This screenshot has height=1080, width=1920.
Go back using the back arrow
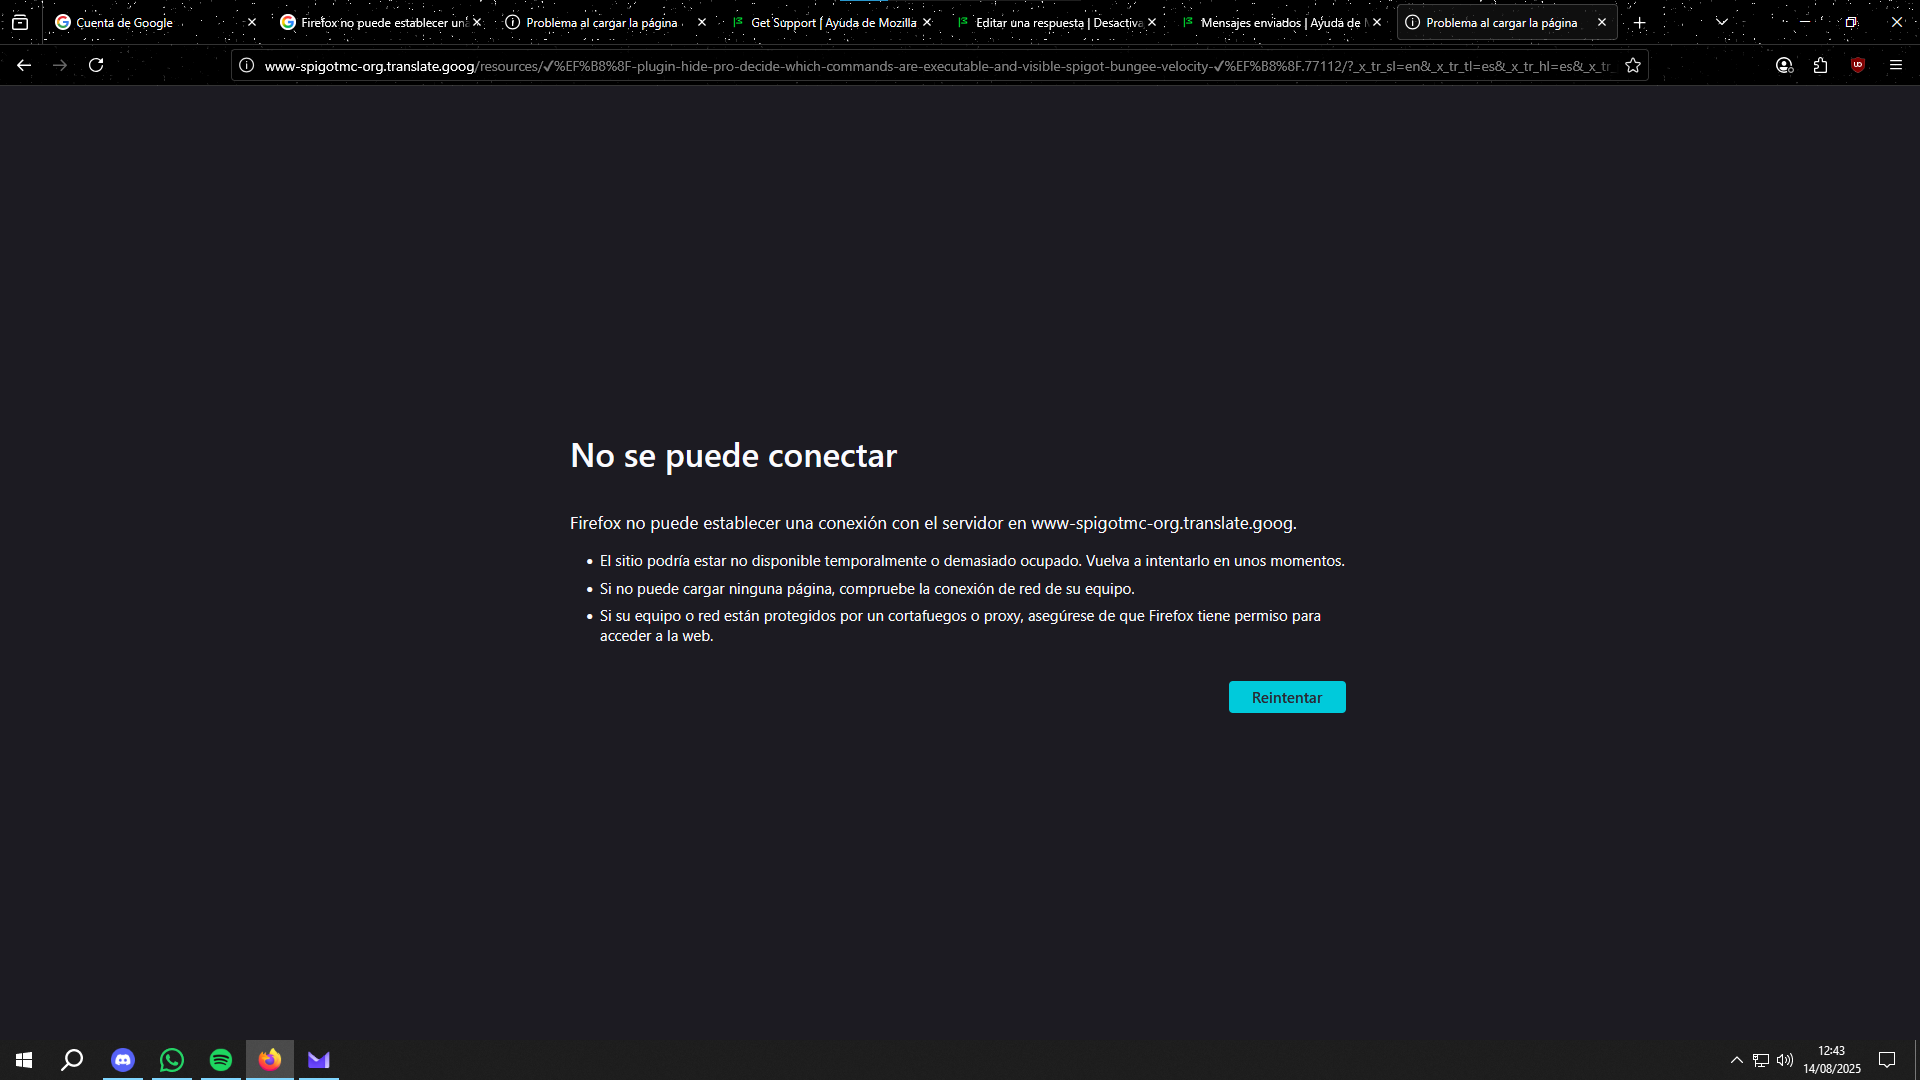[24, 65]
